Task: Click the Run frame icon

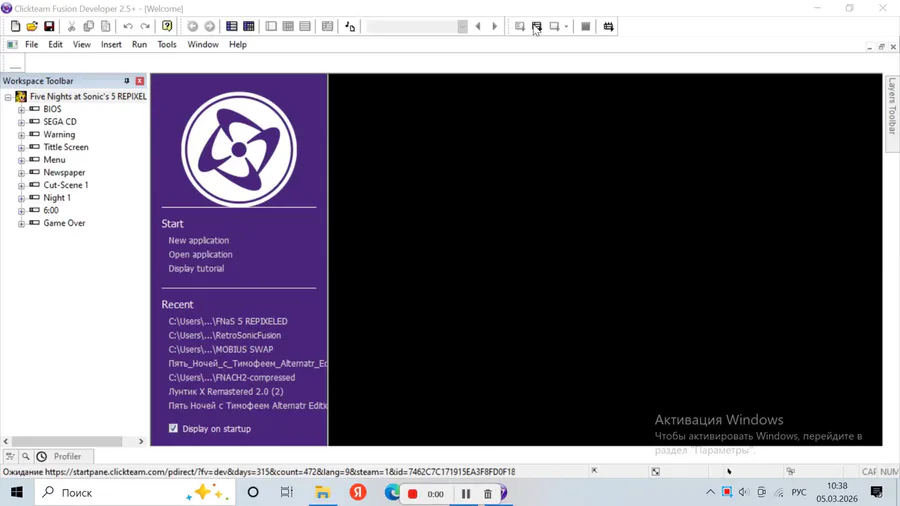Action: point(554,26)
